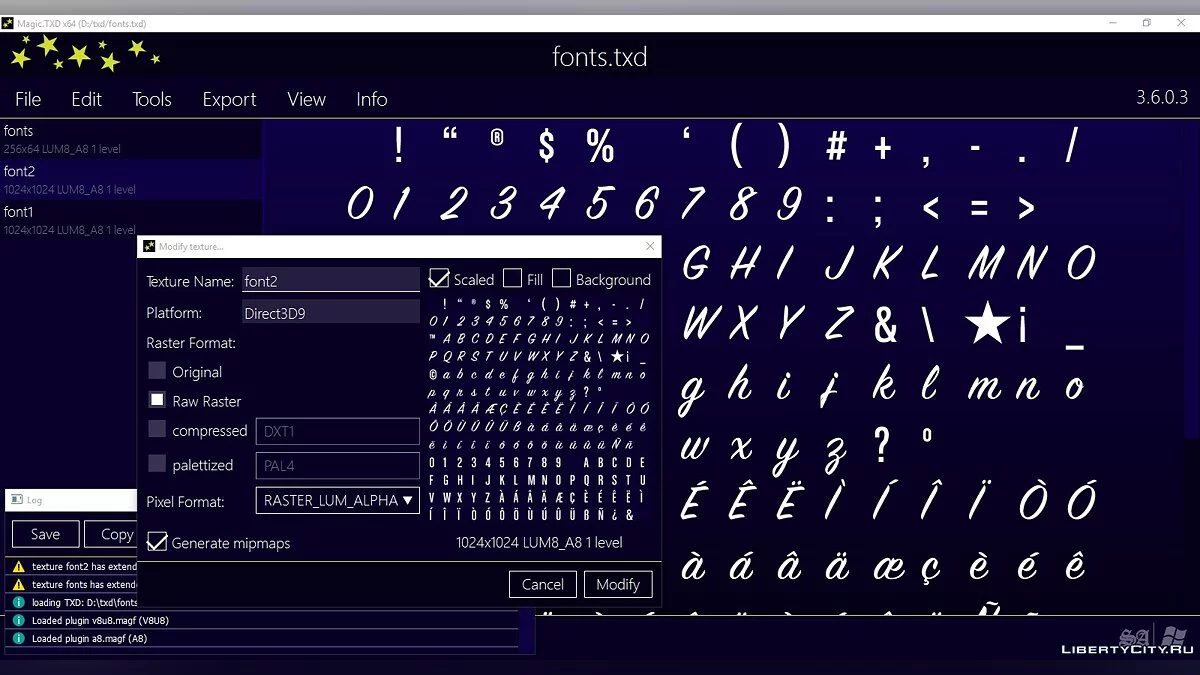Screen dimensions: 1200x675
Task: Close the Modify texture dialog
Action: (x=650, y=246)
